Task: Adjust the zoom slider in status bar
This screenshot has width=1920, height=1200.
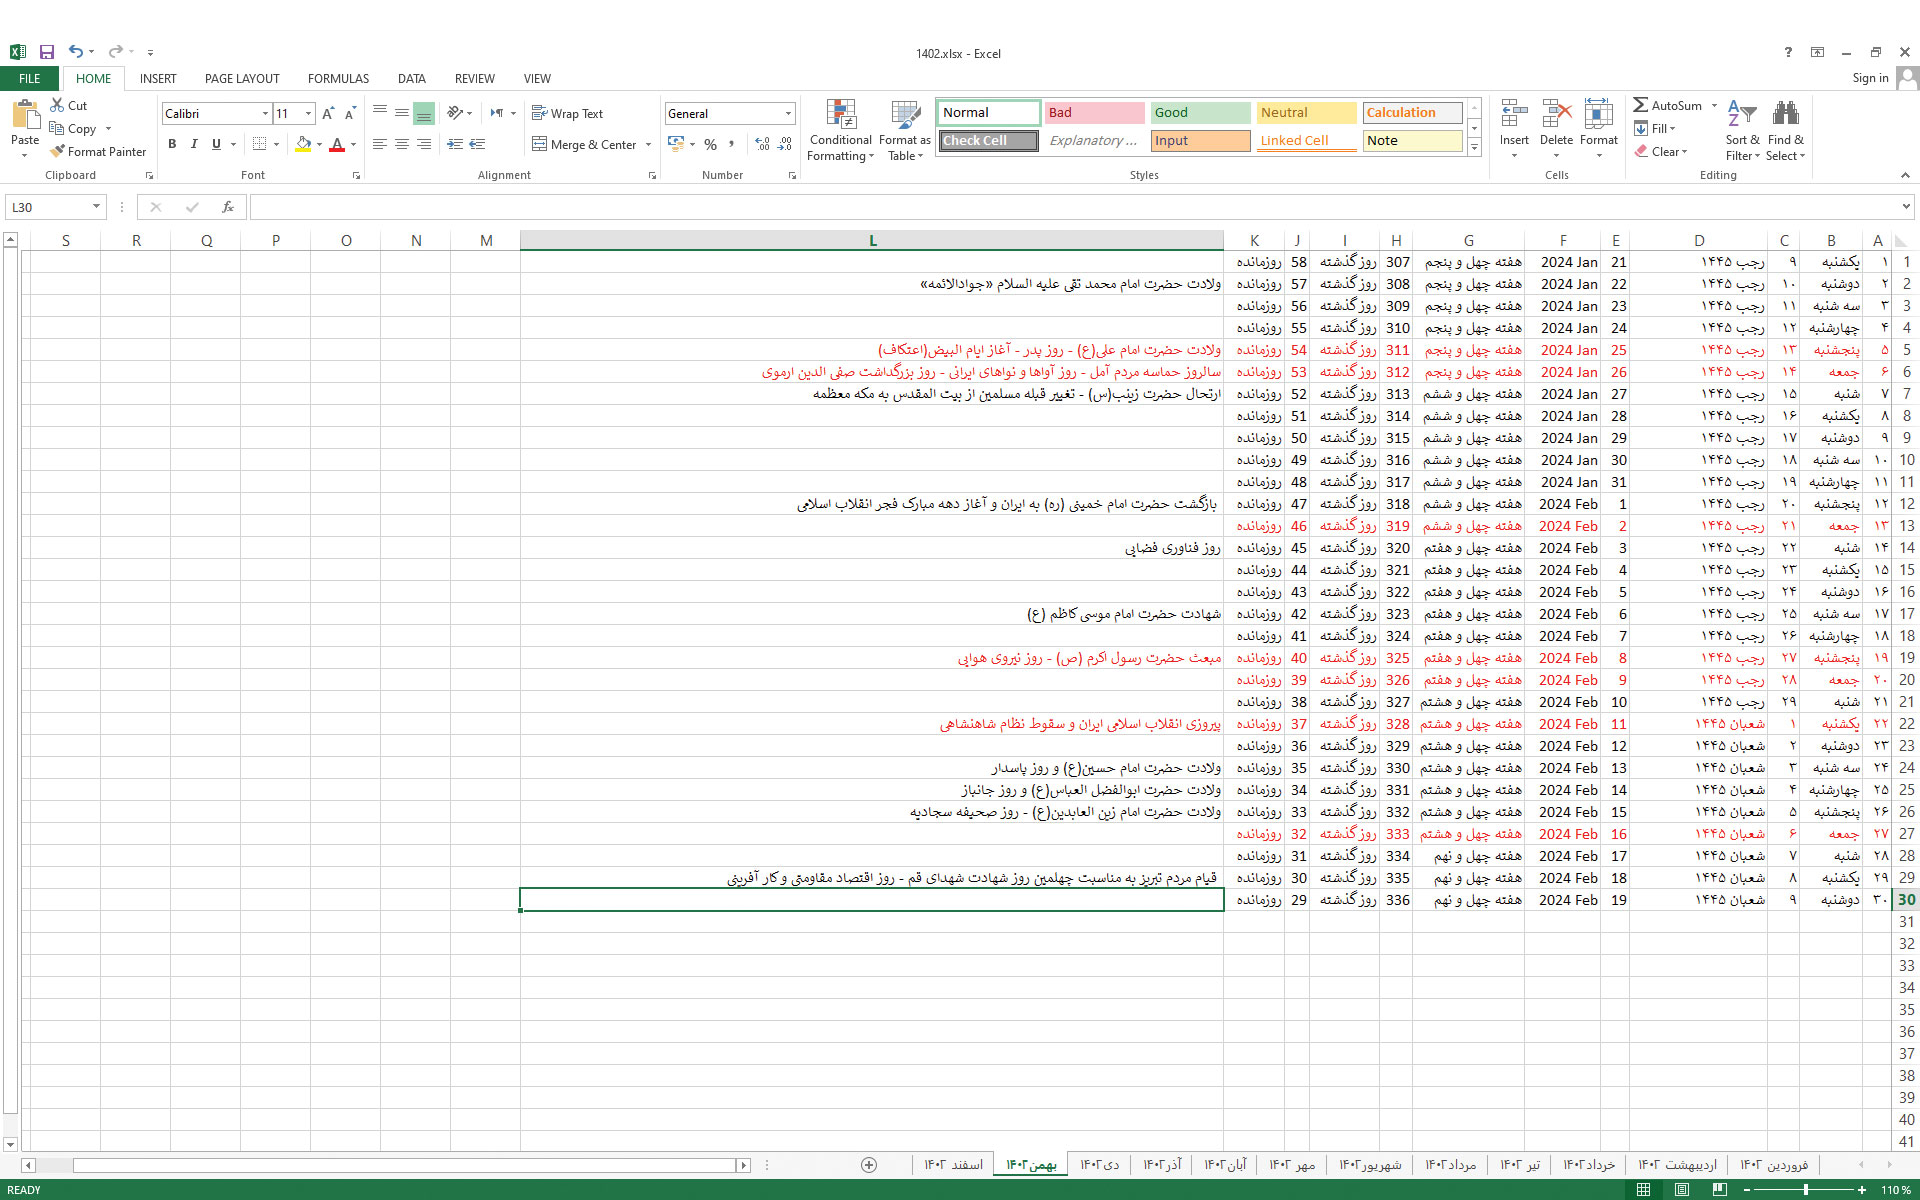Action: 1806,1190
